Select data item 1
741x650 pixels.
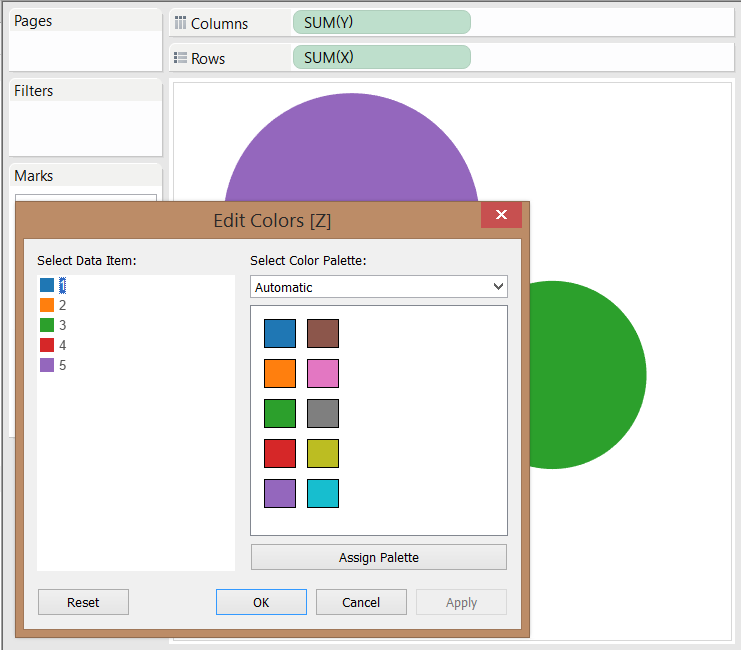(53, 285)
